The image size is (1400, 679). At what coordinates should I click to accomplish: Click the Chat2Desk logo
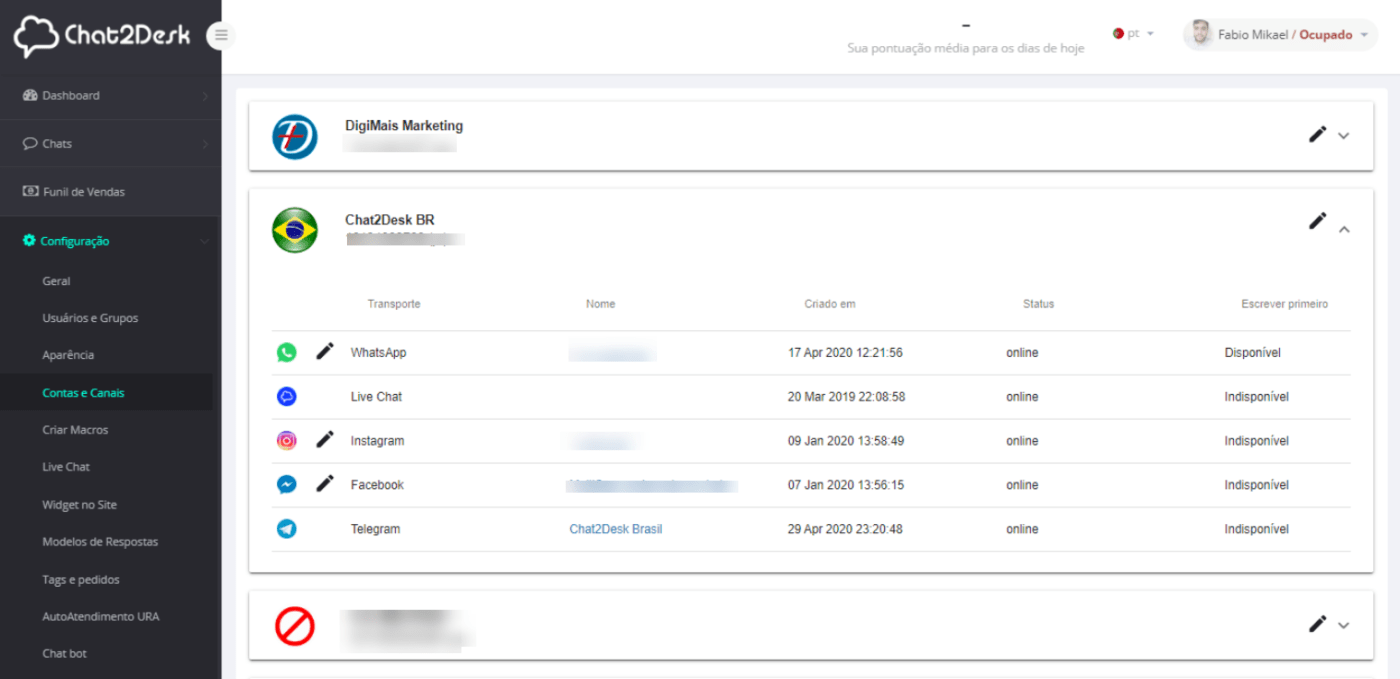click(x=101, y=37)
